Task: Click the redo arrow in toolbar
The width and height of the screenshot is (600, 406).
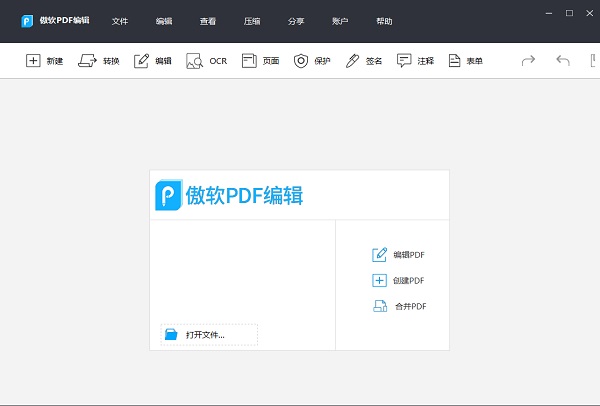Action: coord(528,60)
